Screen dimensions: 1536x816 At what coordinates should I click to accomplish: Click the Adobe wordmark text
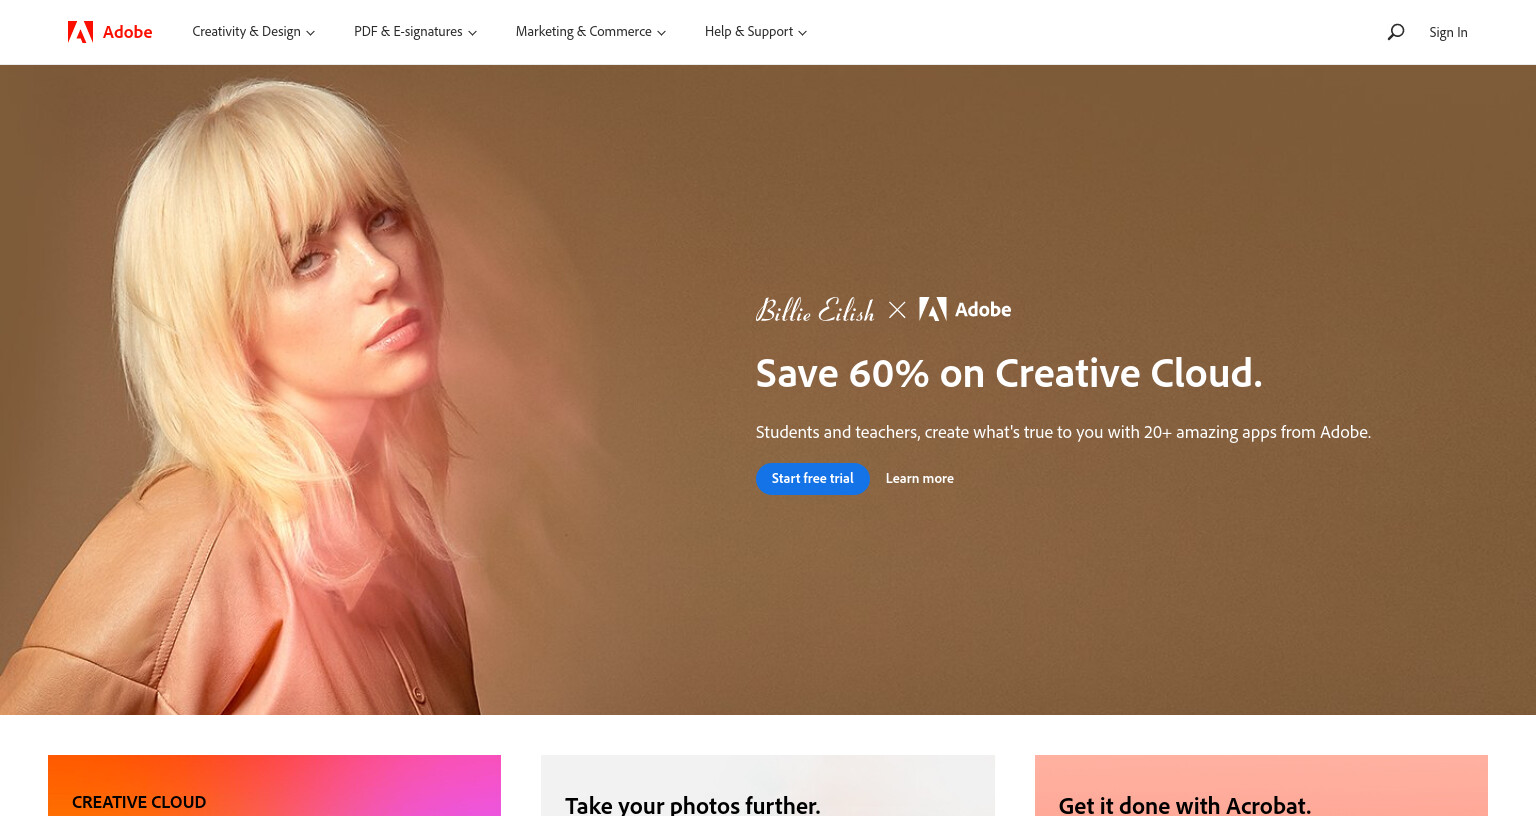coord(128,32)
